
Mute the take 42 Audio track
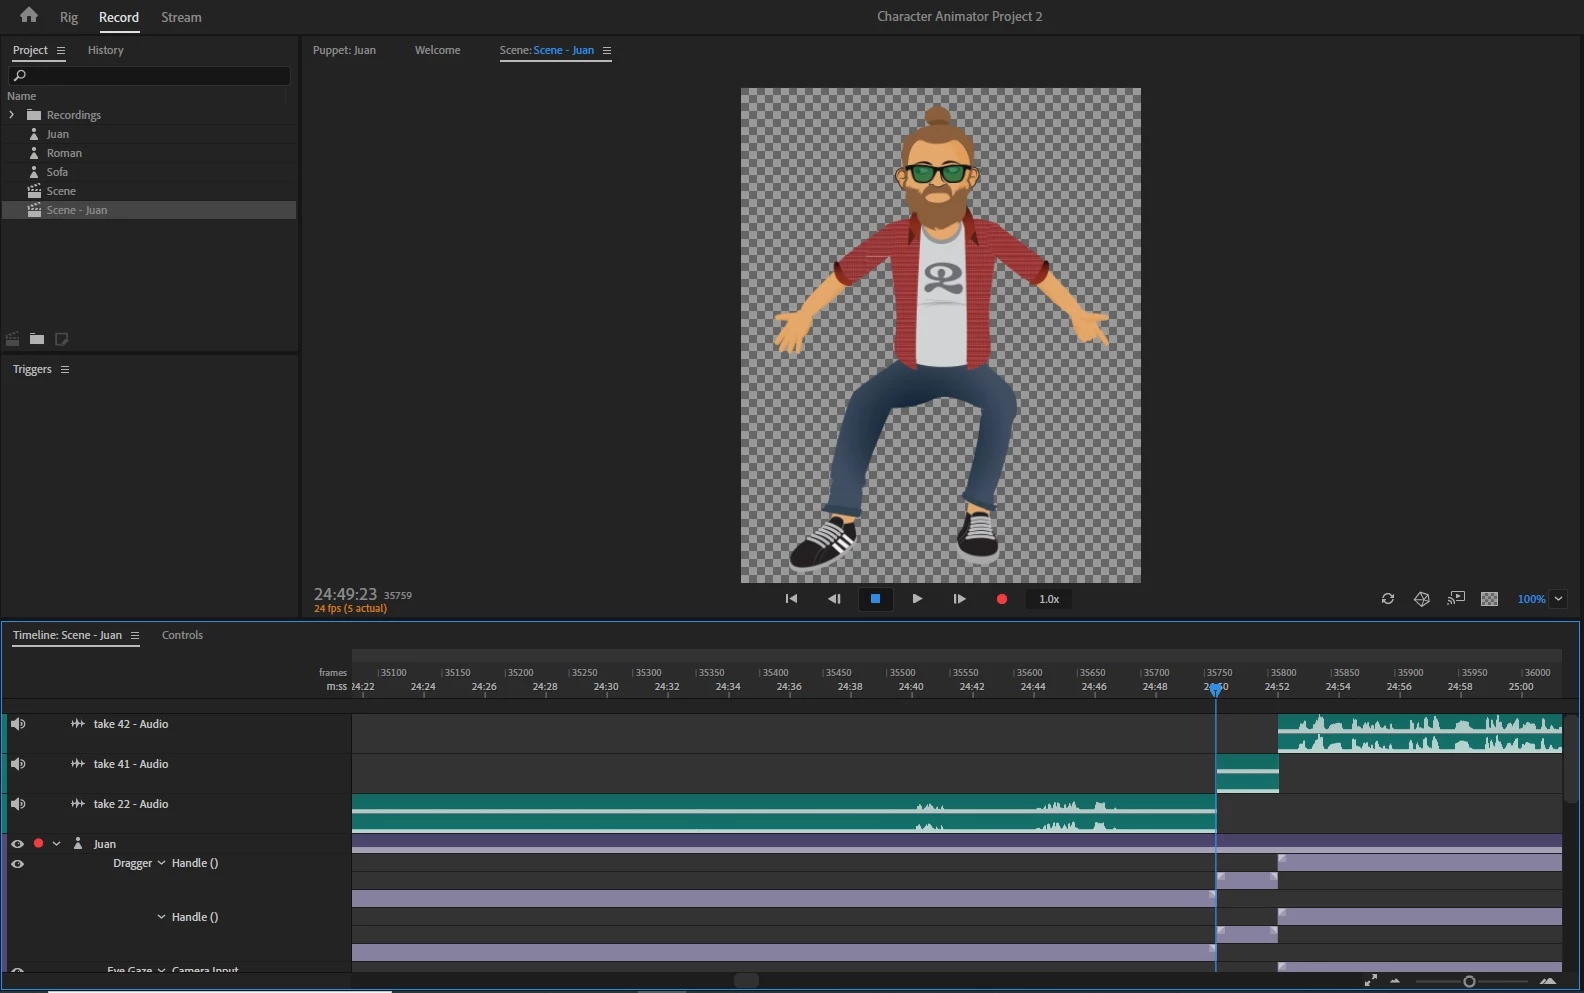18,724
